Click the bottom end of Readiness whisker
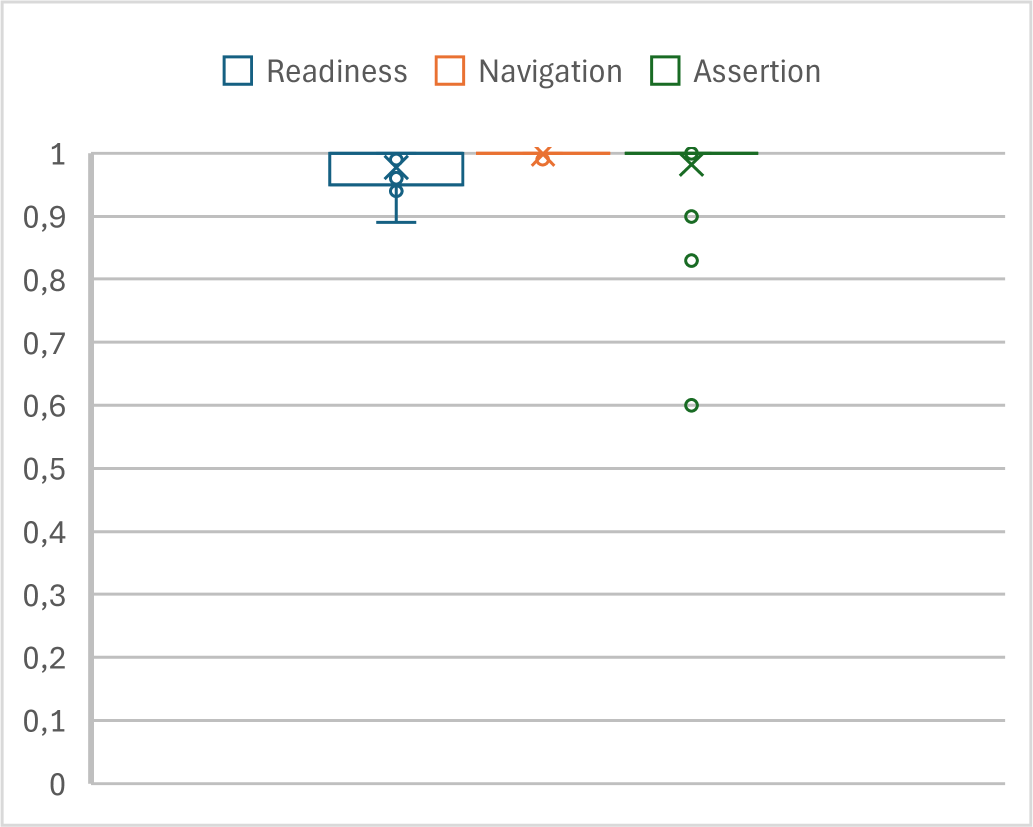The width and height of the screenshot is (1033, 827). click(396, 221)
